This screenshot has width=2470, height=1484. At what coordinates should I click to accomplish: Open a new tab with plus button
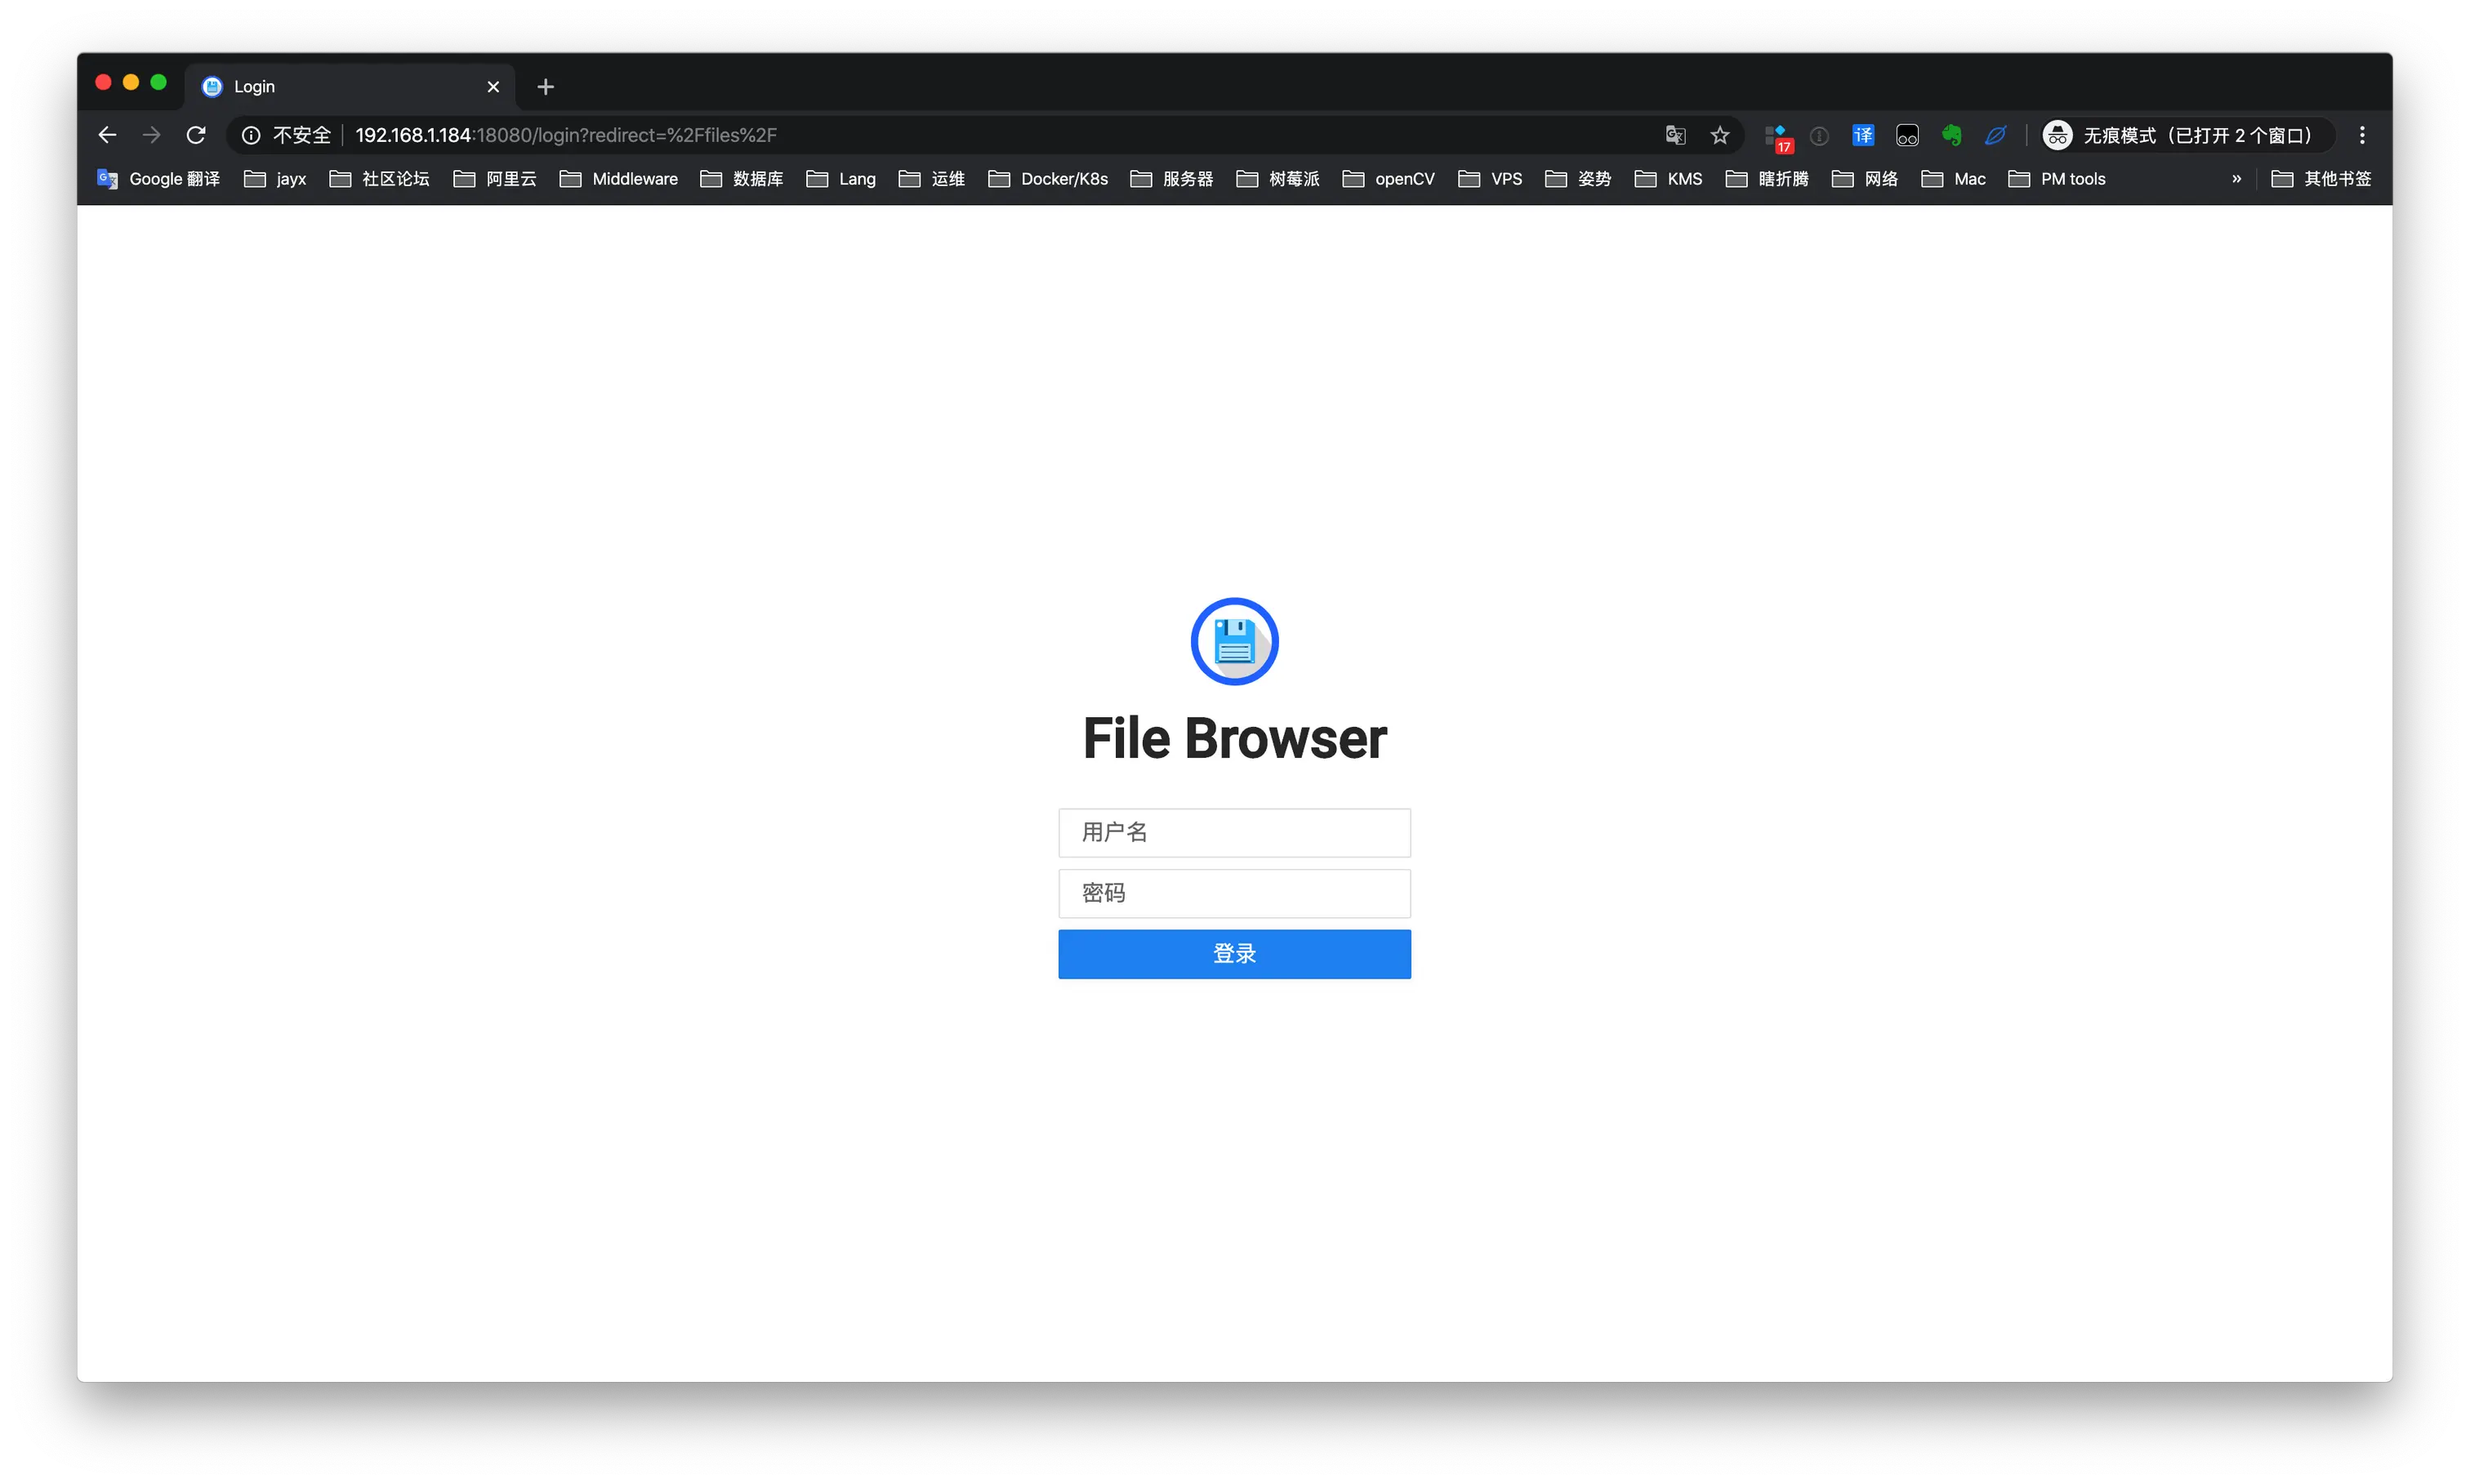pyautogui.click(x=545, y=87)
